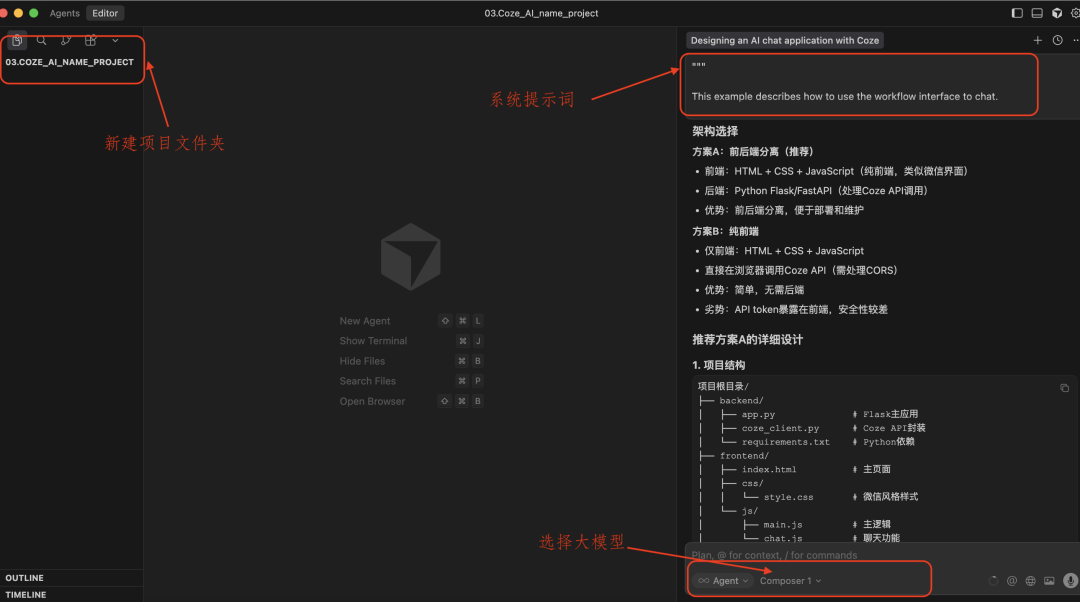Image resolution: width=1080 pixels, height=602 pixels.
Task: Open the Source Control branch icon
Action: 65,41
